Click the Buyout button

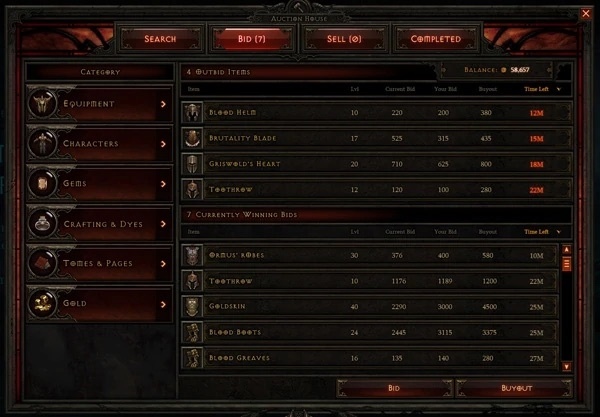(516, 388)
